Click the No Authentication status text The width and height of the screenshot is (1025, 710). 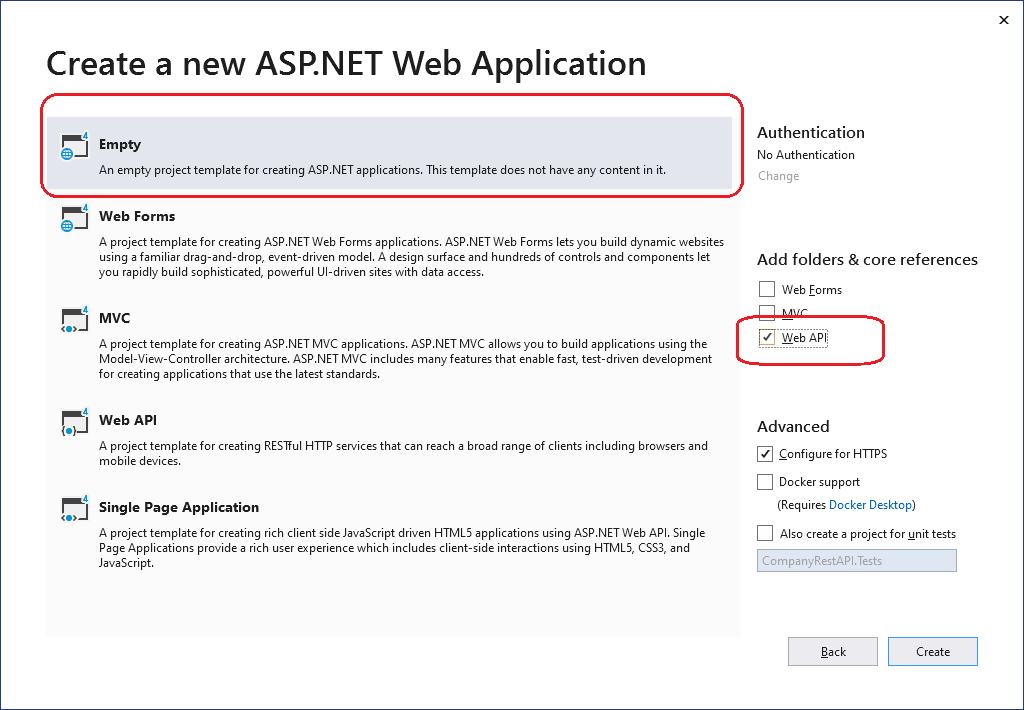click(805, 155)
